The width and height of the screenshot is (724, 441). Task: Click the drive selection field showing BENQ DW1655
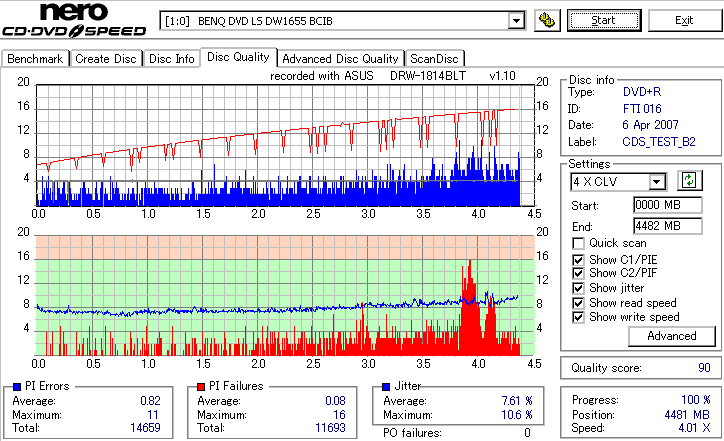342,21
